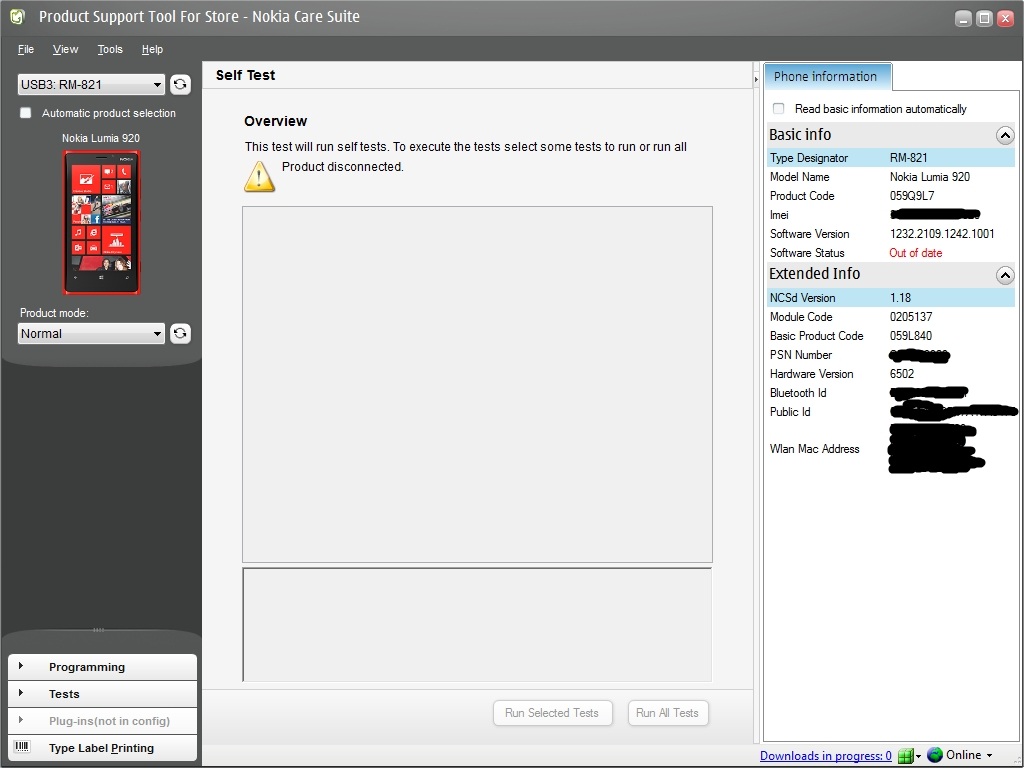Click the Nokia Lumia 920 phone image
The height and width of the screenshot is (768, 1024).
click(101, 223)
